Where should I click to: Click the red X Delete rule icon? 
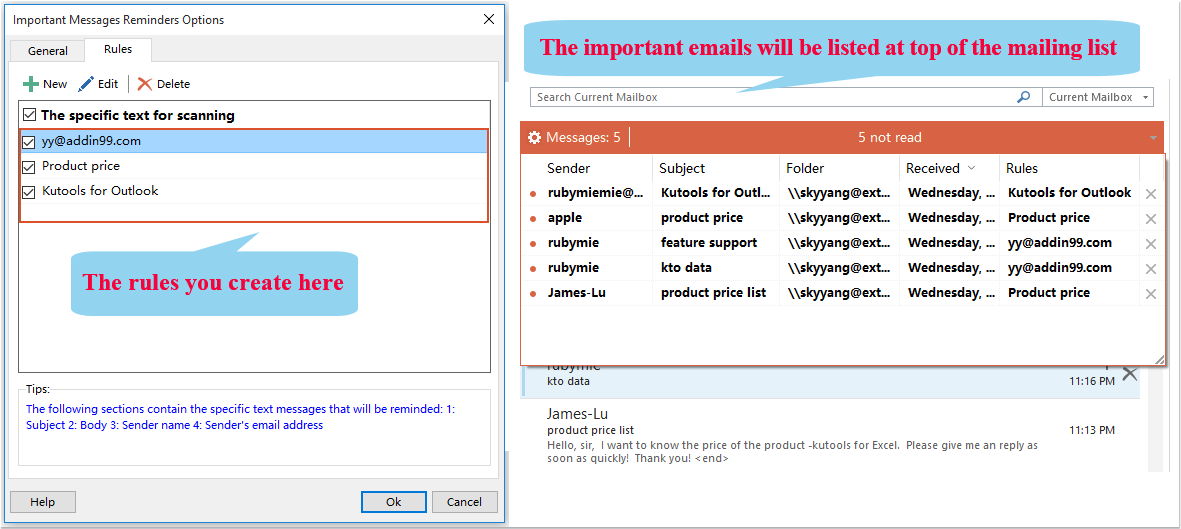coord(145,84)
